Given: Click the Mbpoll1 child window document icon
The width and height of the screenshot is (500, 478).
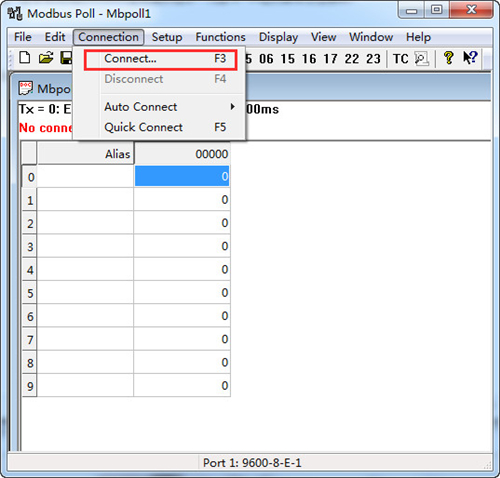Looking at the screenshot, I should coord(25,88).
